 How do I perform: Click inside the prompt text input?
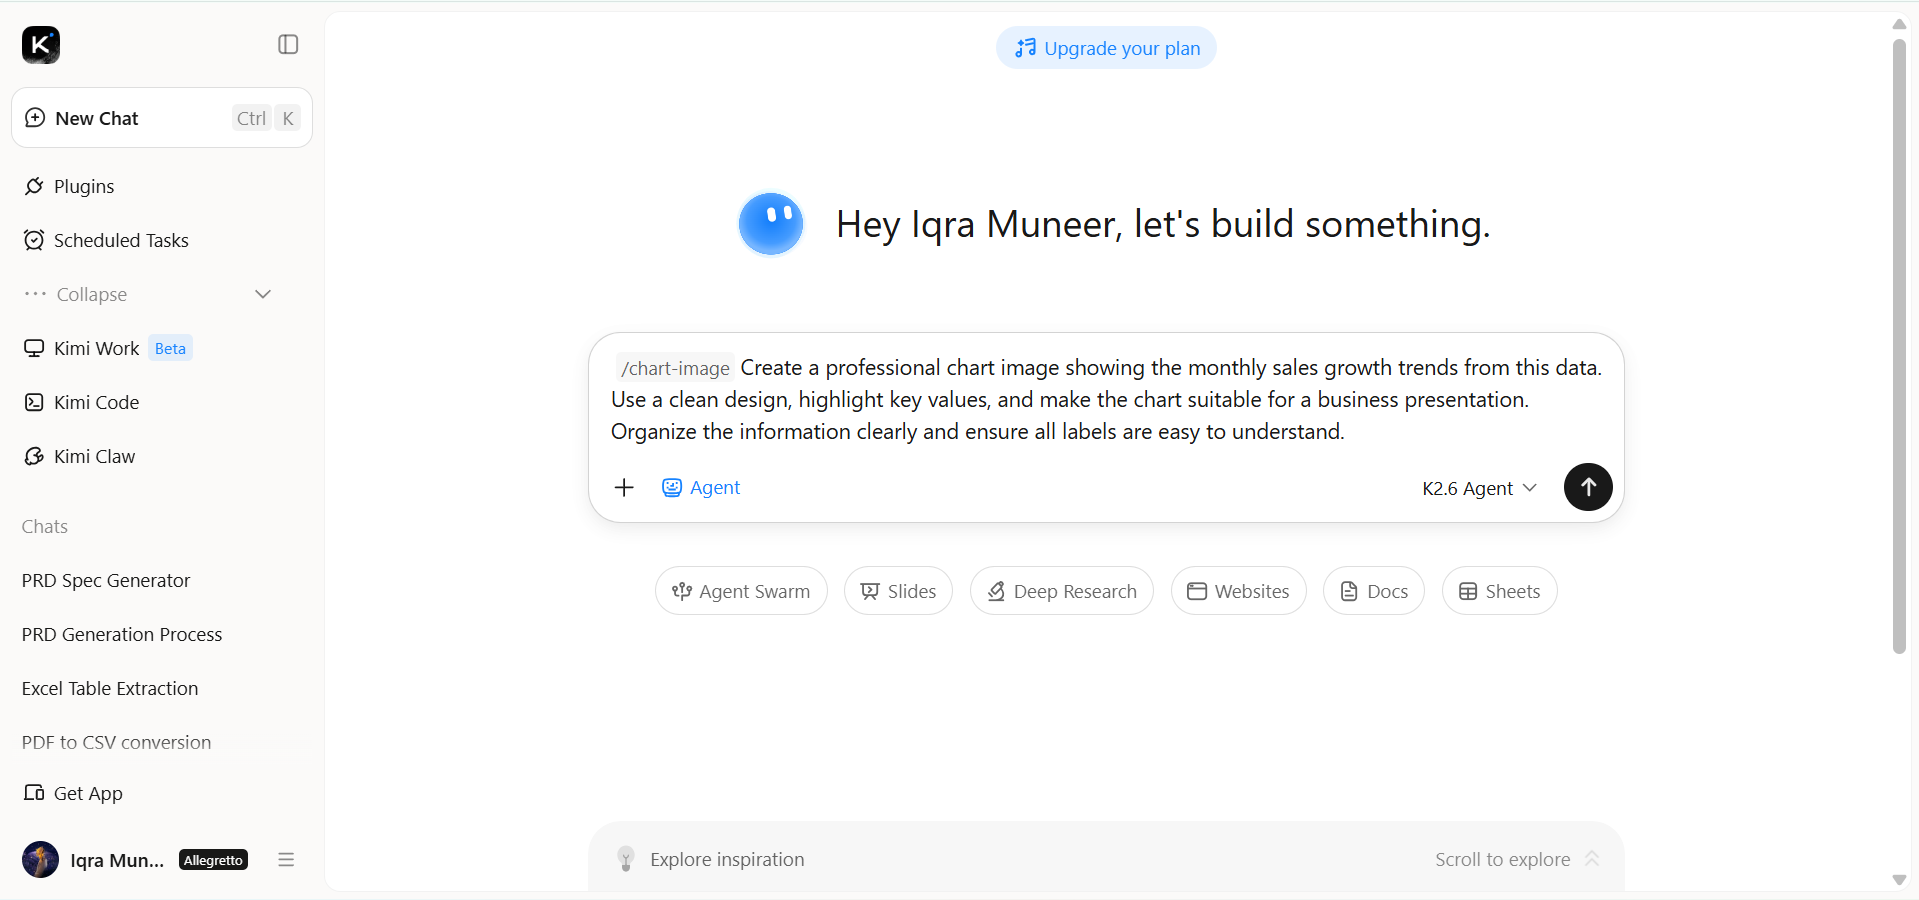[1106, 400]
